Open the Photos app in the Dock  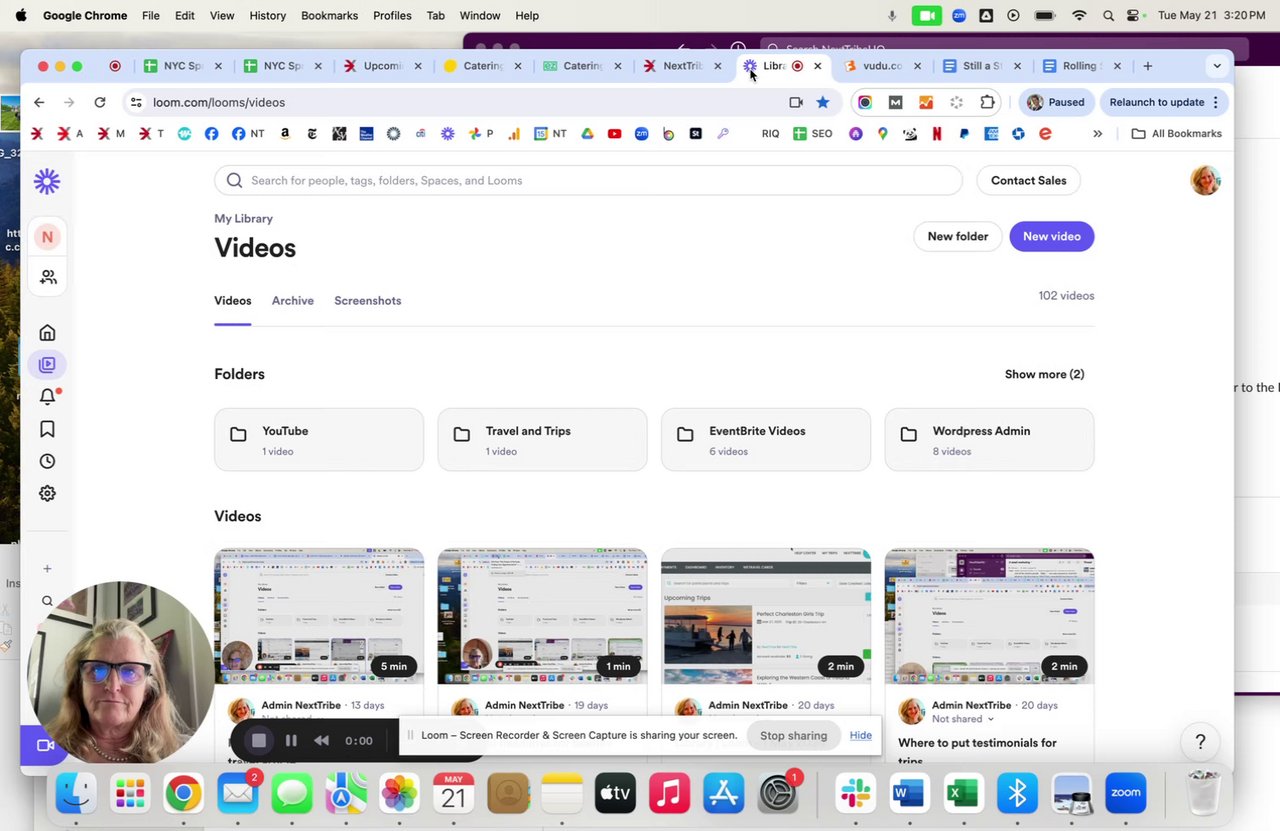click(399, 794)
